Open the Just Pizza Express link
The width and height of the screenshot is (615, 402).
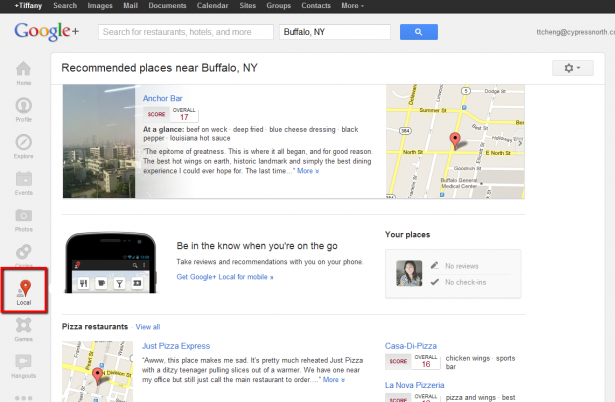(x=176, y=346)
